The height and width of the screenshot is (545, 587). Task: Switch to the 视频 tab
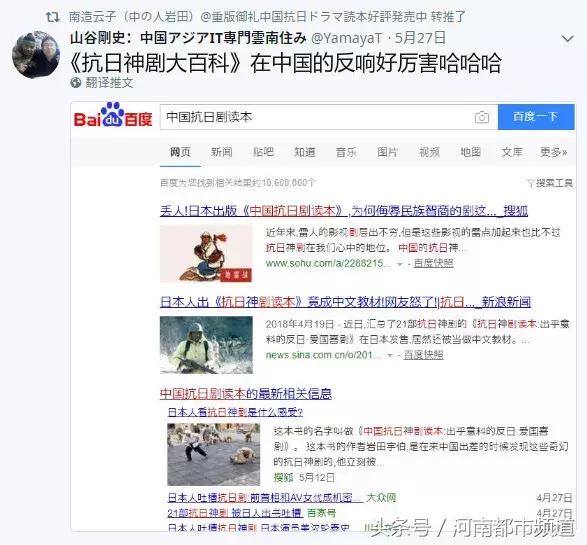coord(429,152)
